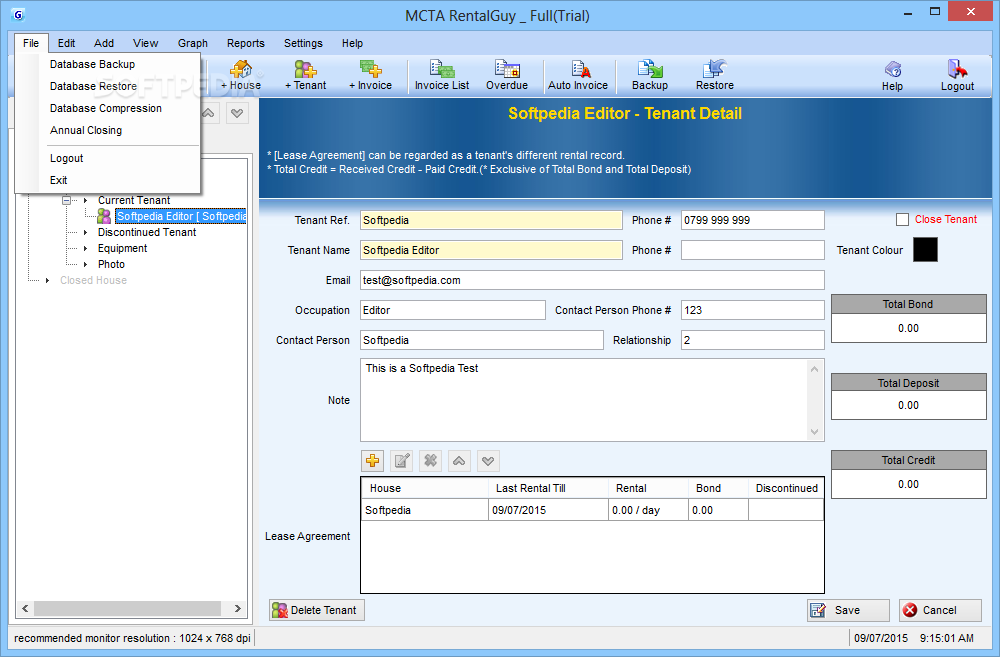Click the Relationship input field
This screenshot has width=1000, height=657.
(753, 340)
